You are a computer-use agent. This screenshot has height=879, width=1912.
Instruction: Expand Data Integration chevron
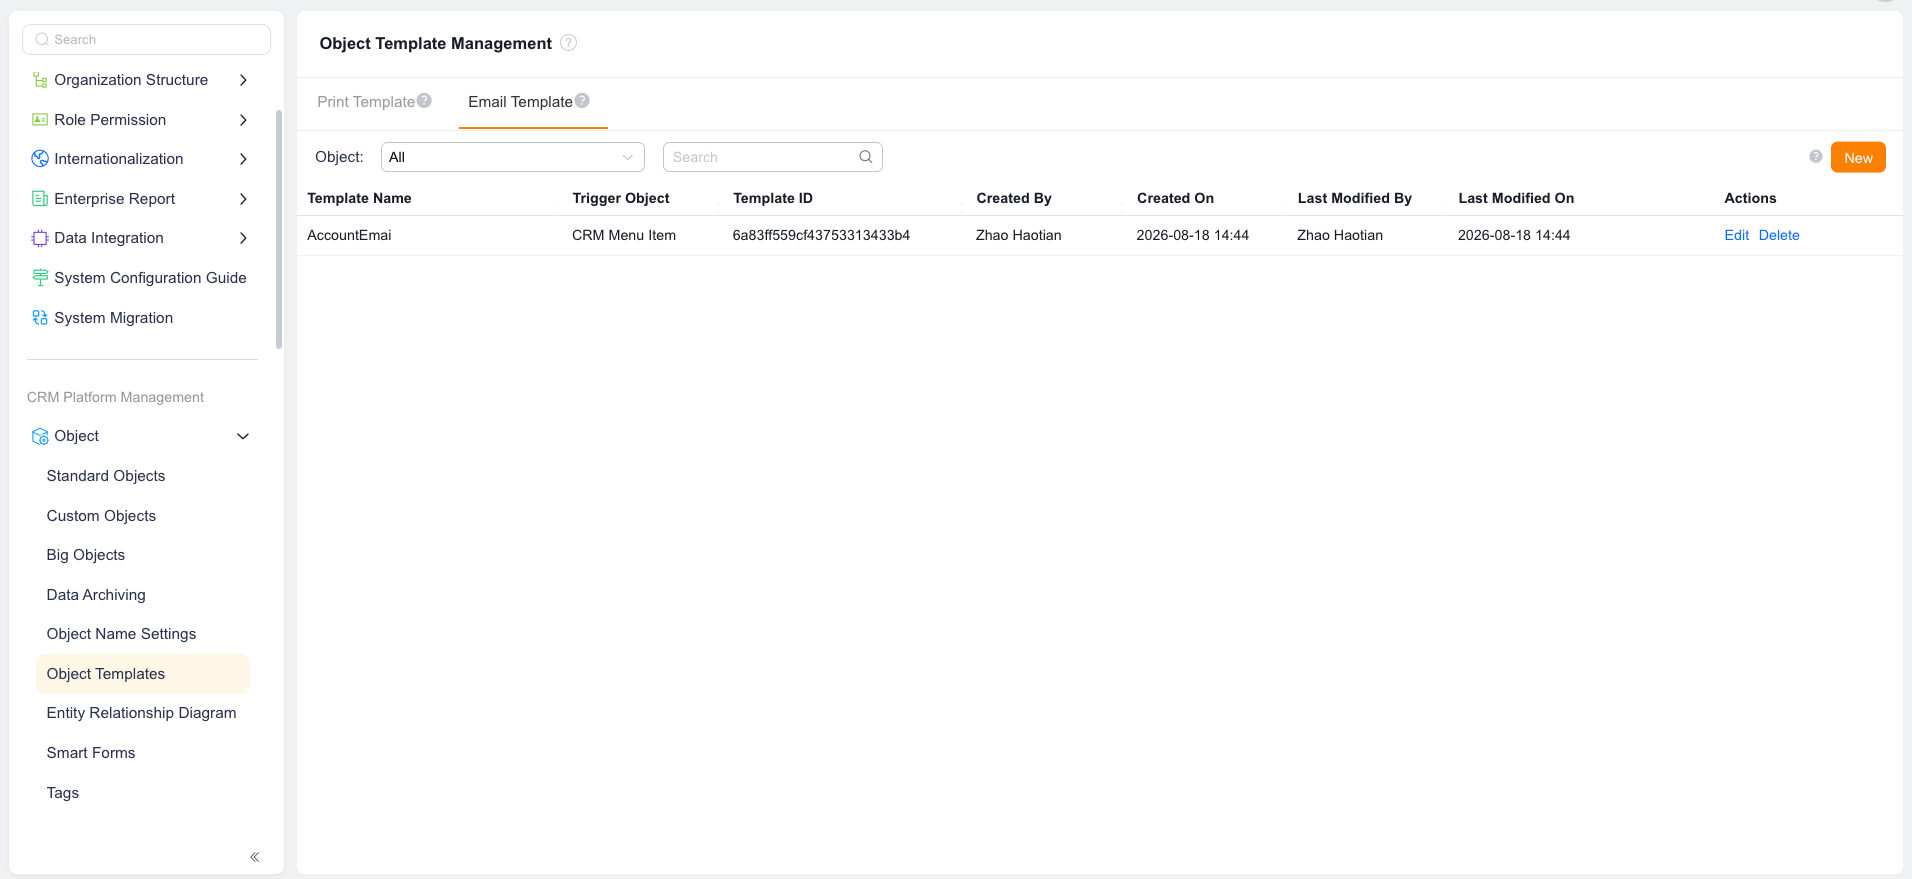243,238
